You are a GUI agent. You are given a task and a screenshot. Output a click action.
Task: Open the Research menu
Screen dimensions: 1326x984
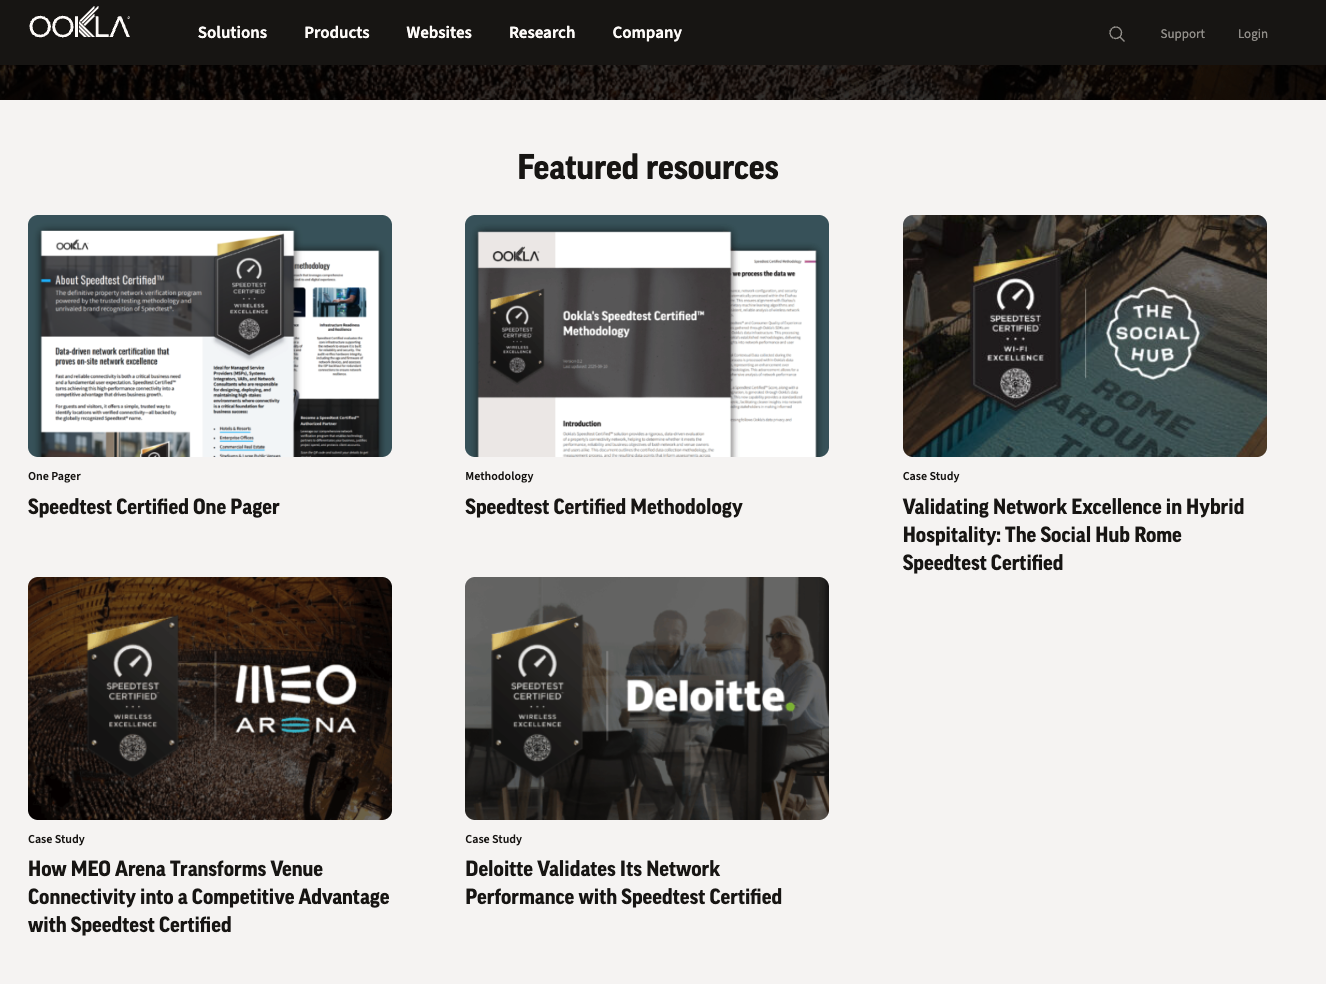click(542, 33)
